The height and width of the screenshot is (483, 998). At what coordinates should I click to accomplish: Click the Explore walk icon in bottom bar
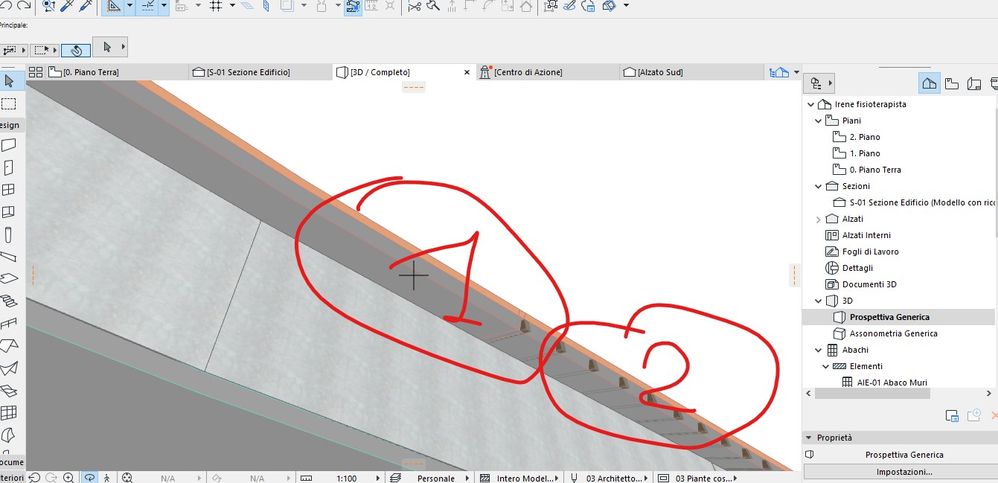[107, 477]
